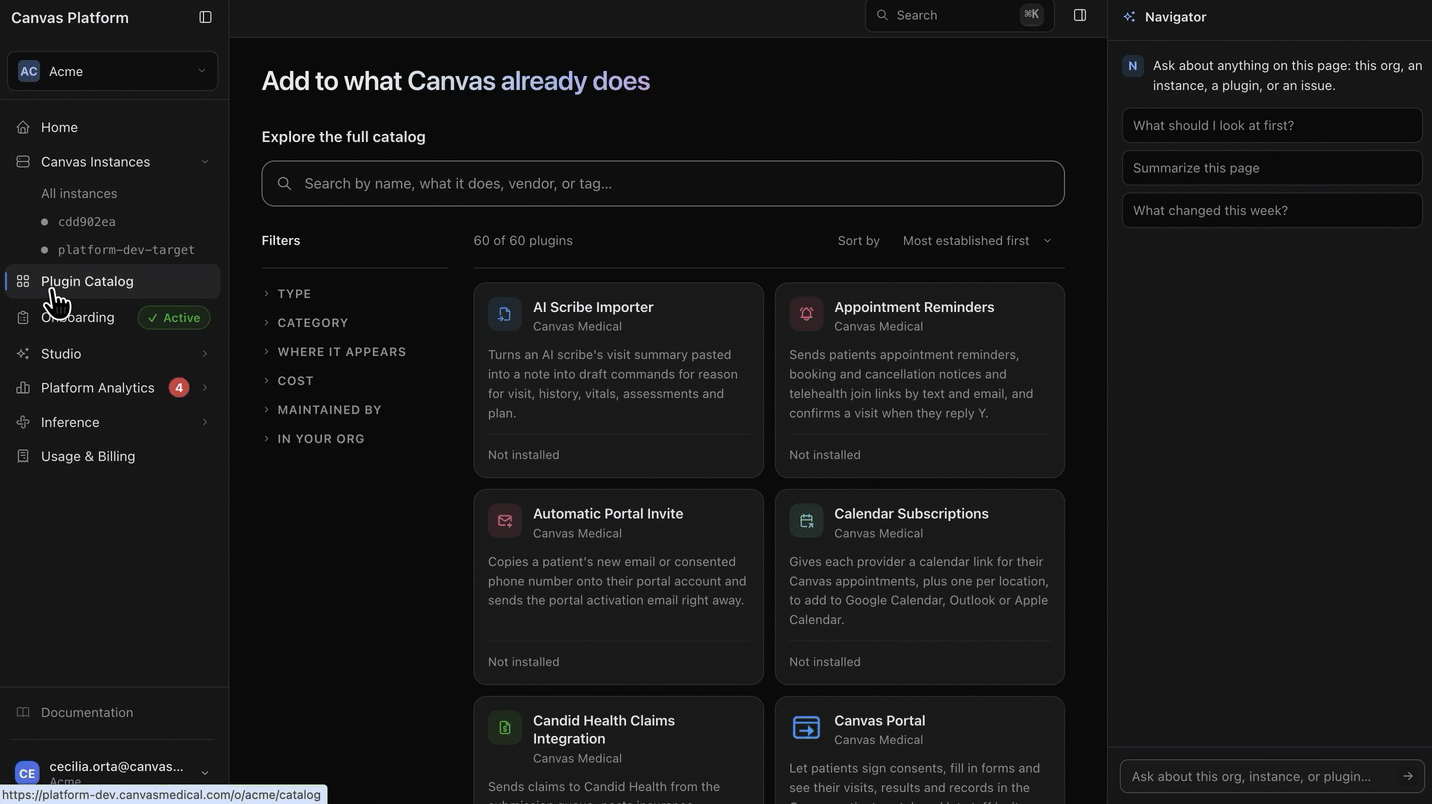Click the AI Scribe Importer plugin icon
This screenshot has height=804, width=1432.
tap(505, 314)
